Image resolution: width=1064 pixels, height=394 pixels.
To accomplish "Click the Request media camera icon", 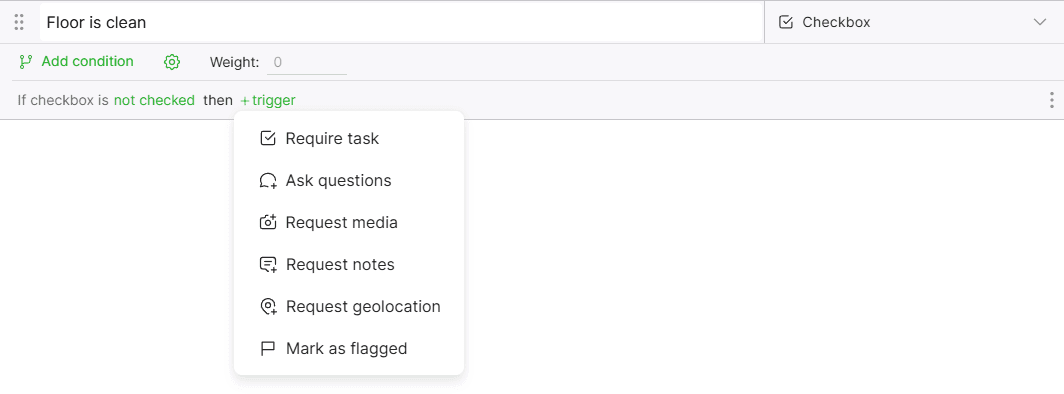I will click(x=268, y=222).
